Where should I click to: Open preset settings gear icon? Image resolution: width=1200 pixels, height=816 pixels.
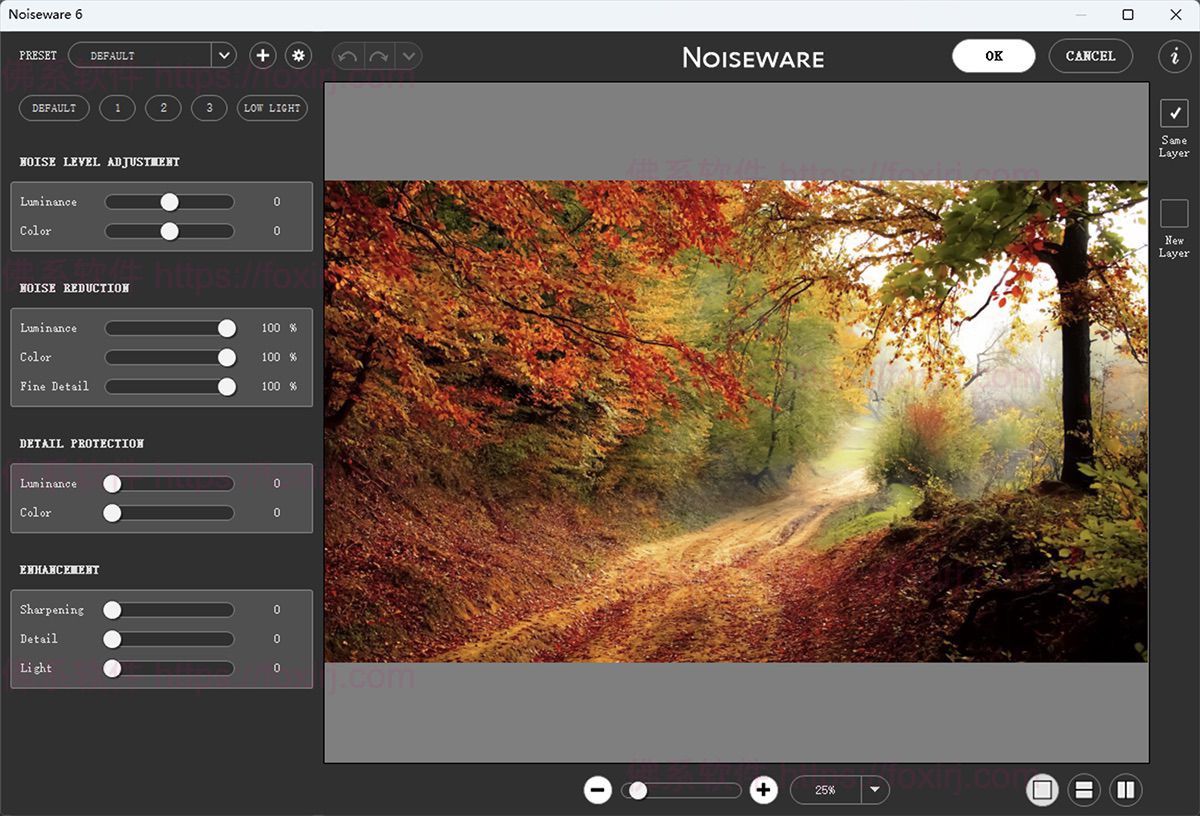pos(298,56)
